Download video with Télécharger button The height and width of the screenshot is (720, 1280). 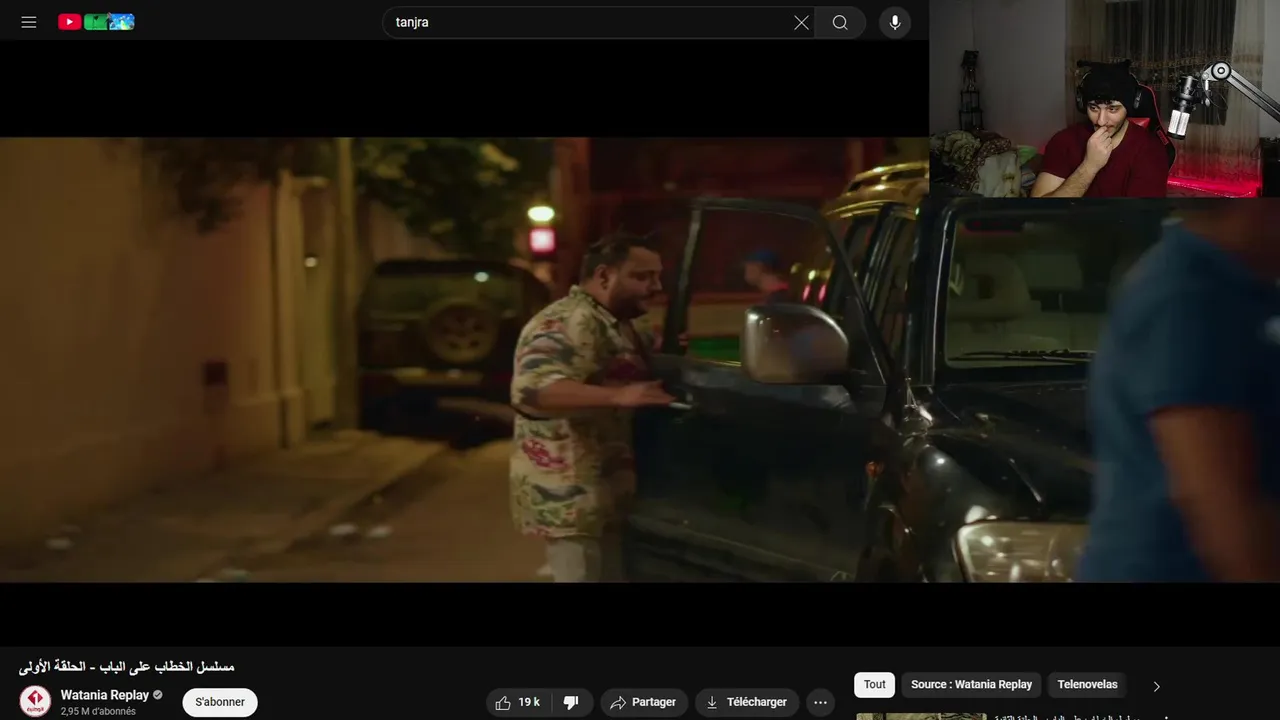(x=747, y=702)
